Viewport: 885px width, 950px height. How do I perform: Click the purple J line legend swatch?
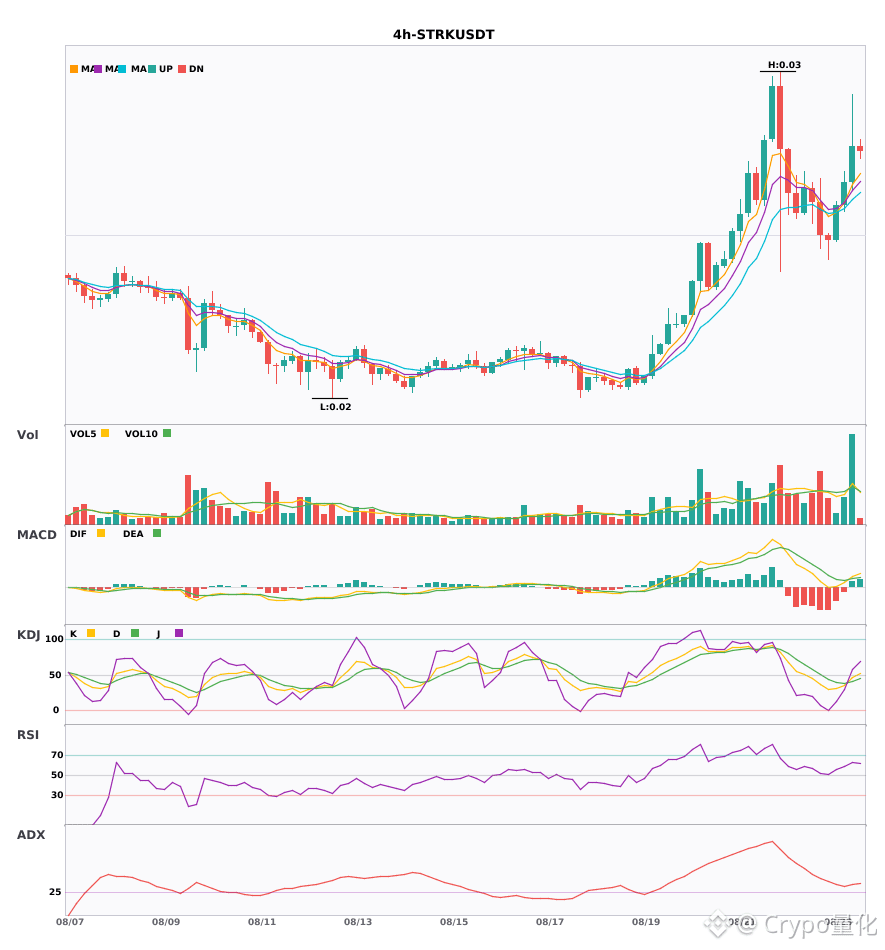[179, 633]
